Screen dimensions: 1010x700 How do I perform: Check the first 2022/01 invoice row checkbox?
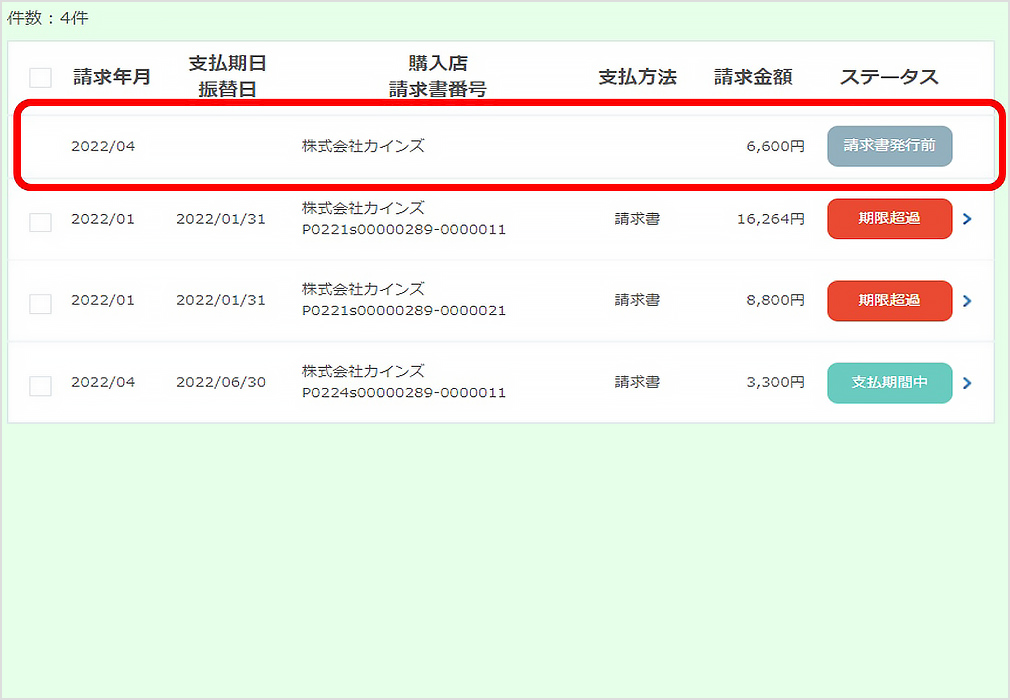[40, 222]
